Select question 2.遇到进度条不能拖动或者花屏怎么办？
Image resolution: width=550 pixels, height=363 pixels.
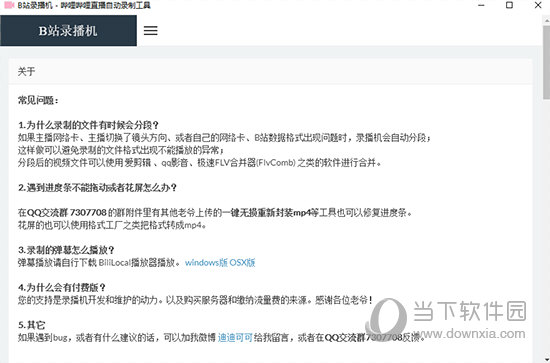coord(98,188)
